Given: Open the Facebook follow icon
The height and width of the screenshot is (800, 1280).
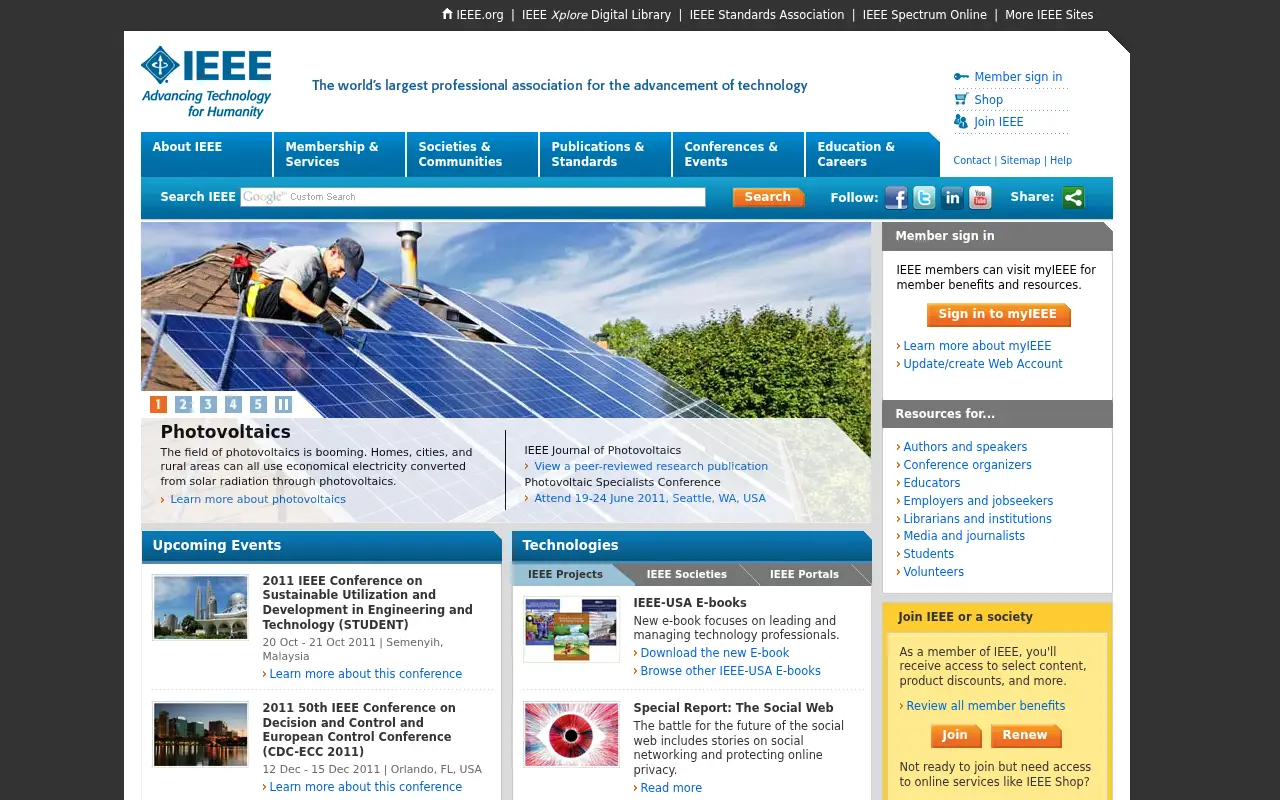Looking at the screenshot, I should pos(896,198).
